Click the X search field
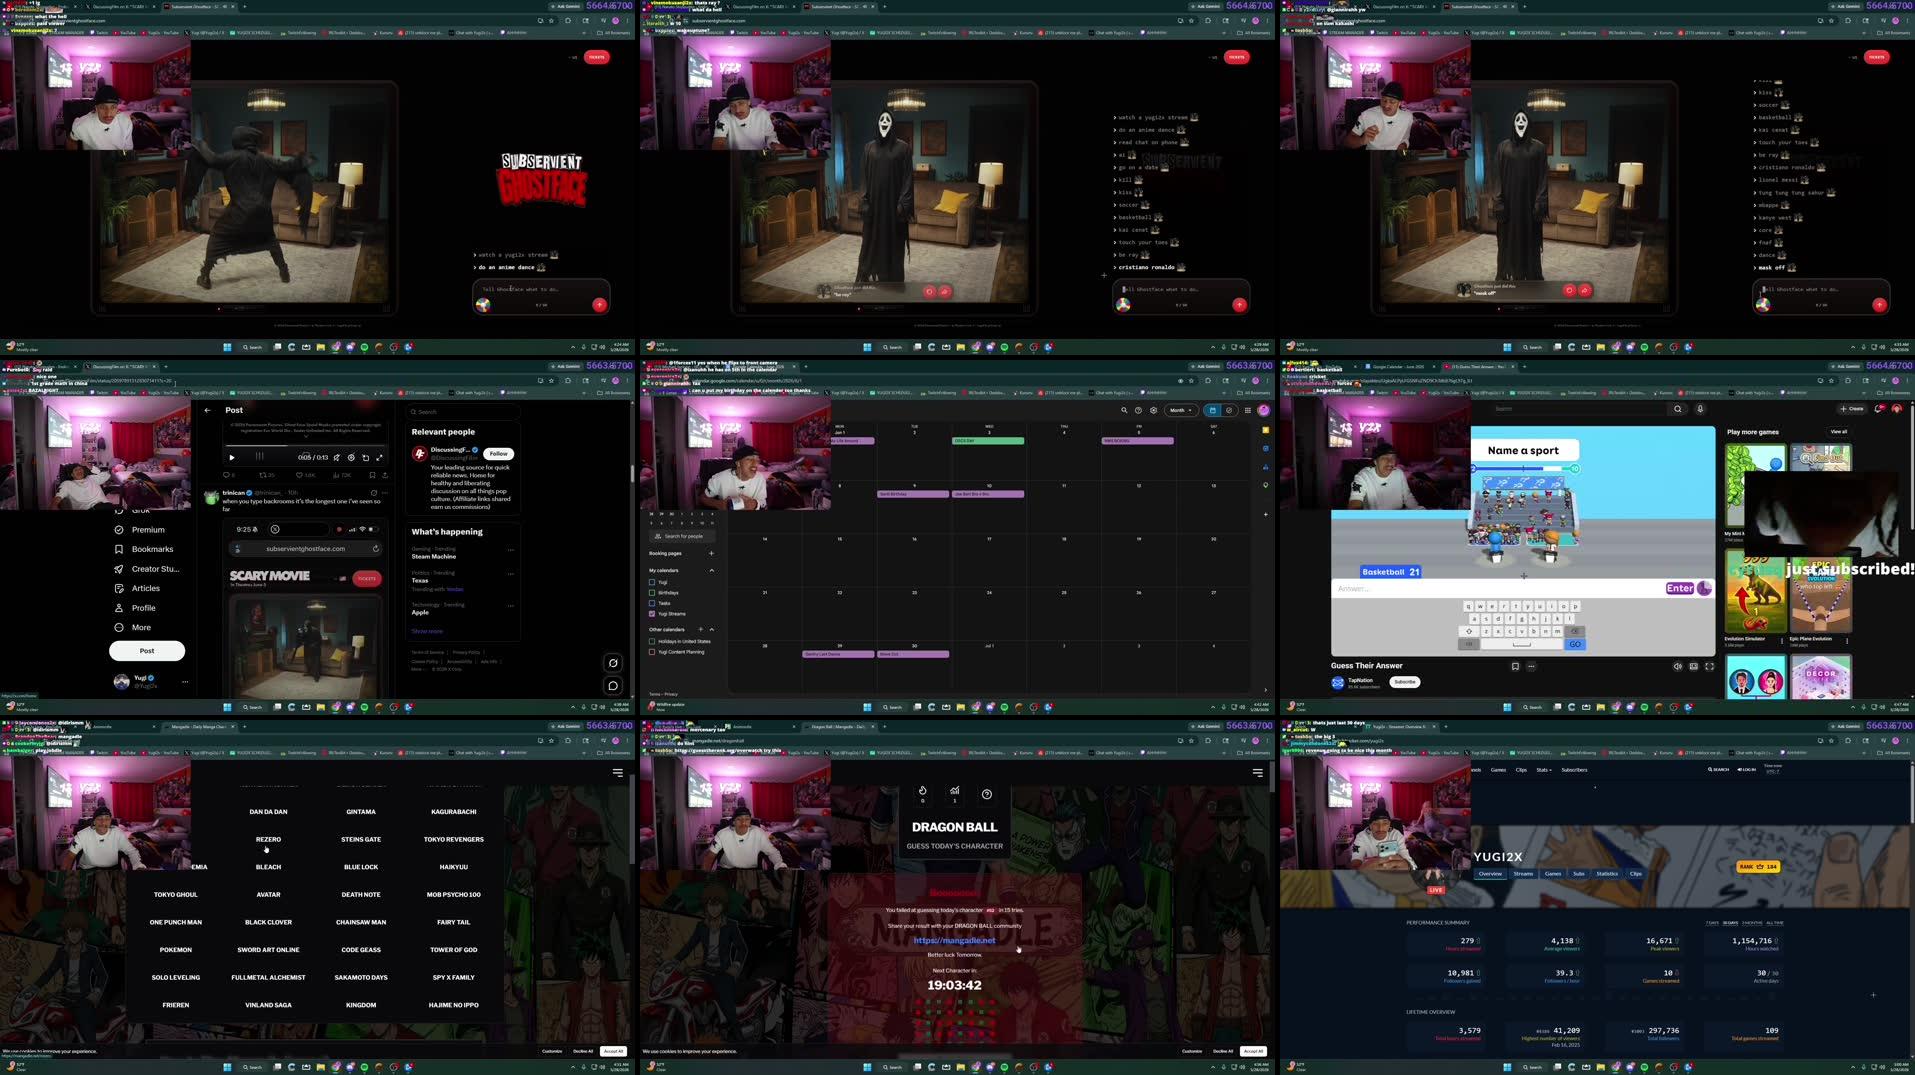Screen dimensions: 1915x1075 pyautogui.click(x=463, y=412)
